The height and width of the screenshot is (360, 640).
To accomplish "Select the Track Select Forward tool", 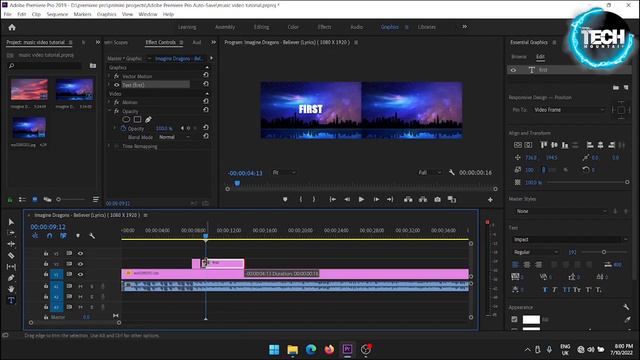I will click(11, 233).
